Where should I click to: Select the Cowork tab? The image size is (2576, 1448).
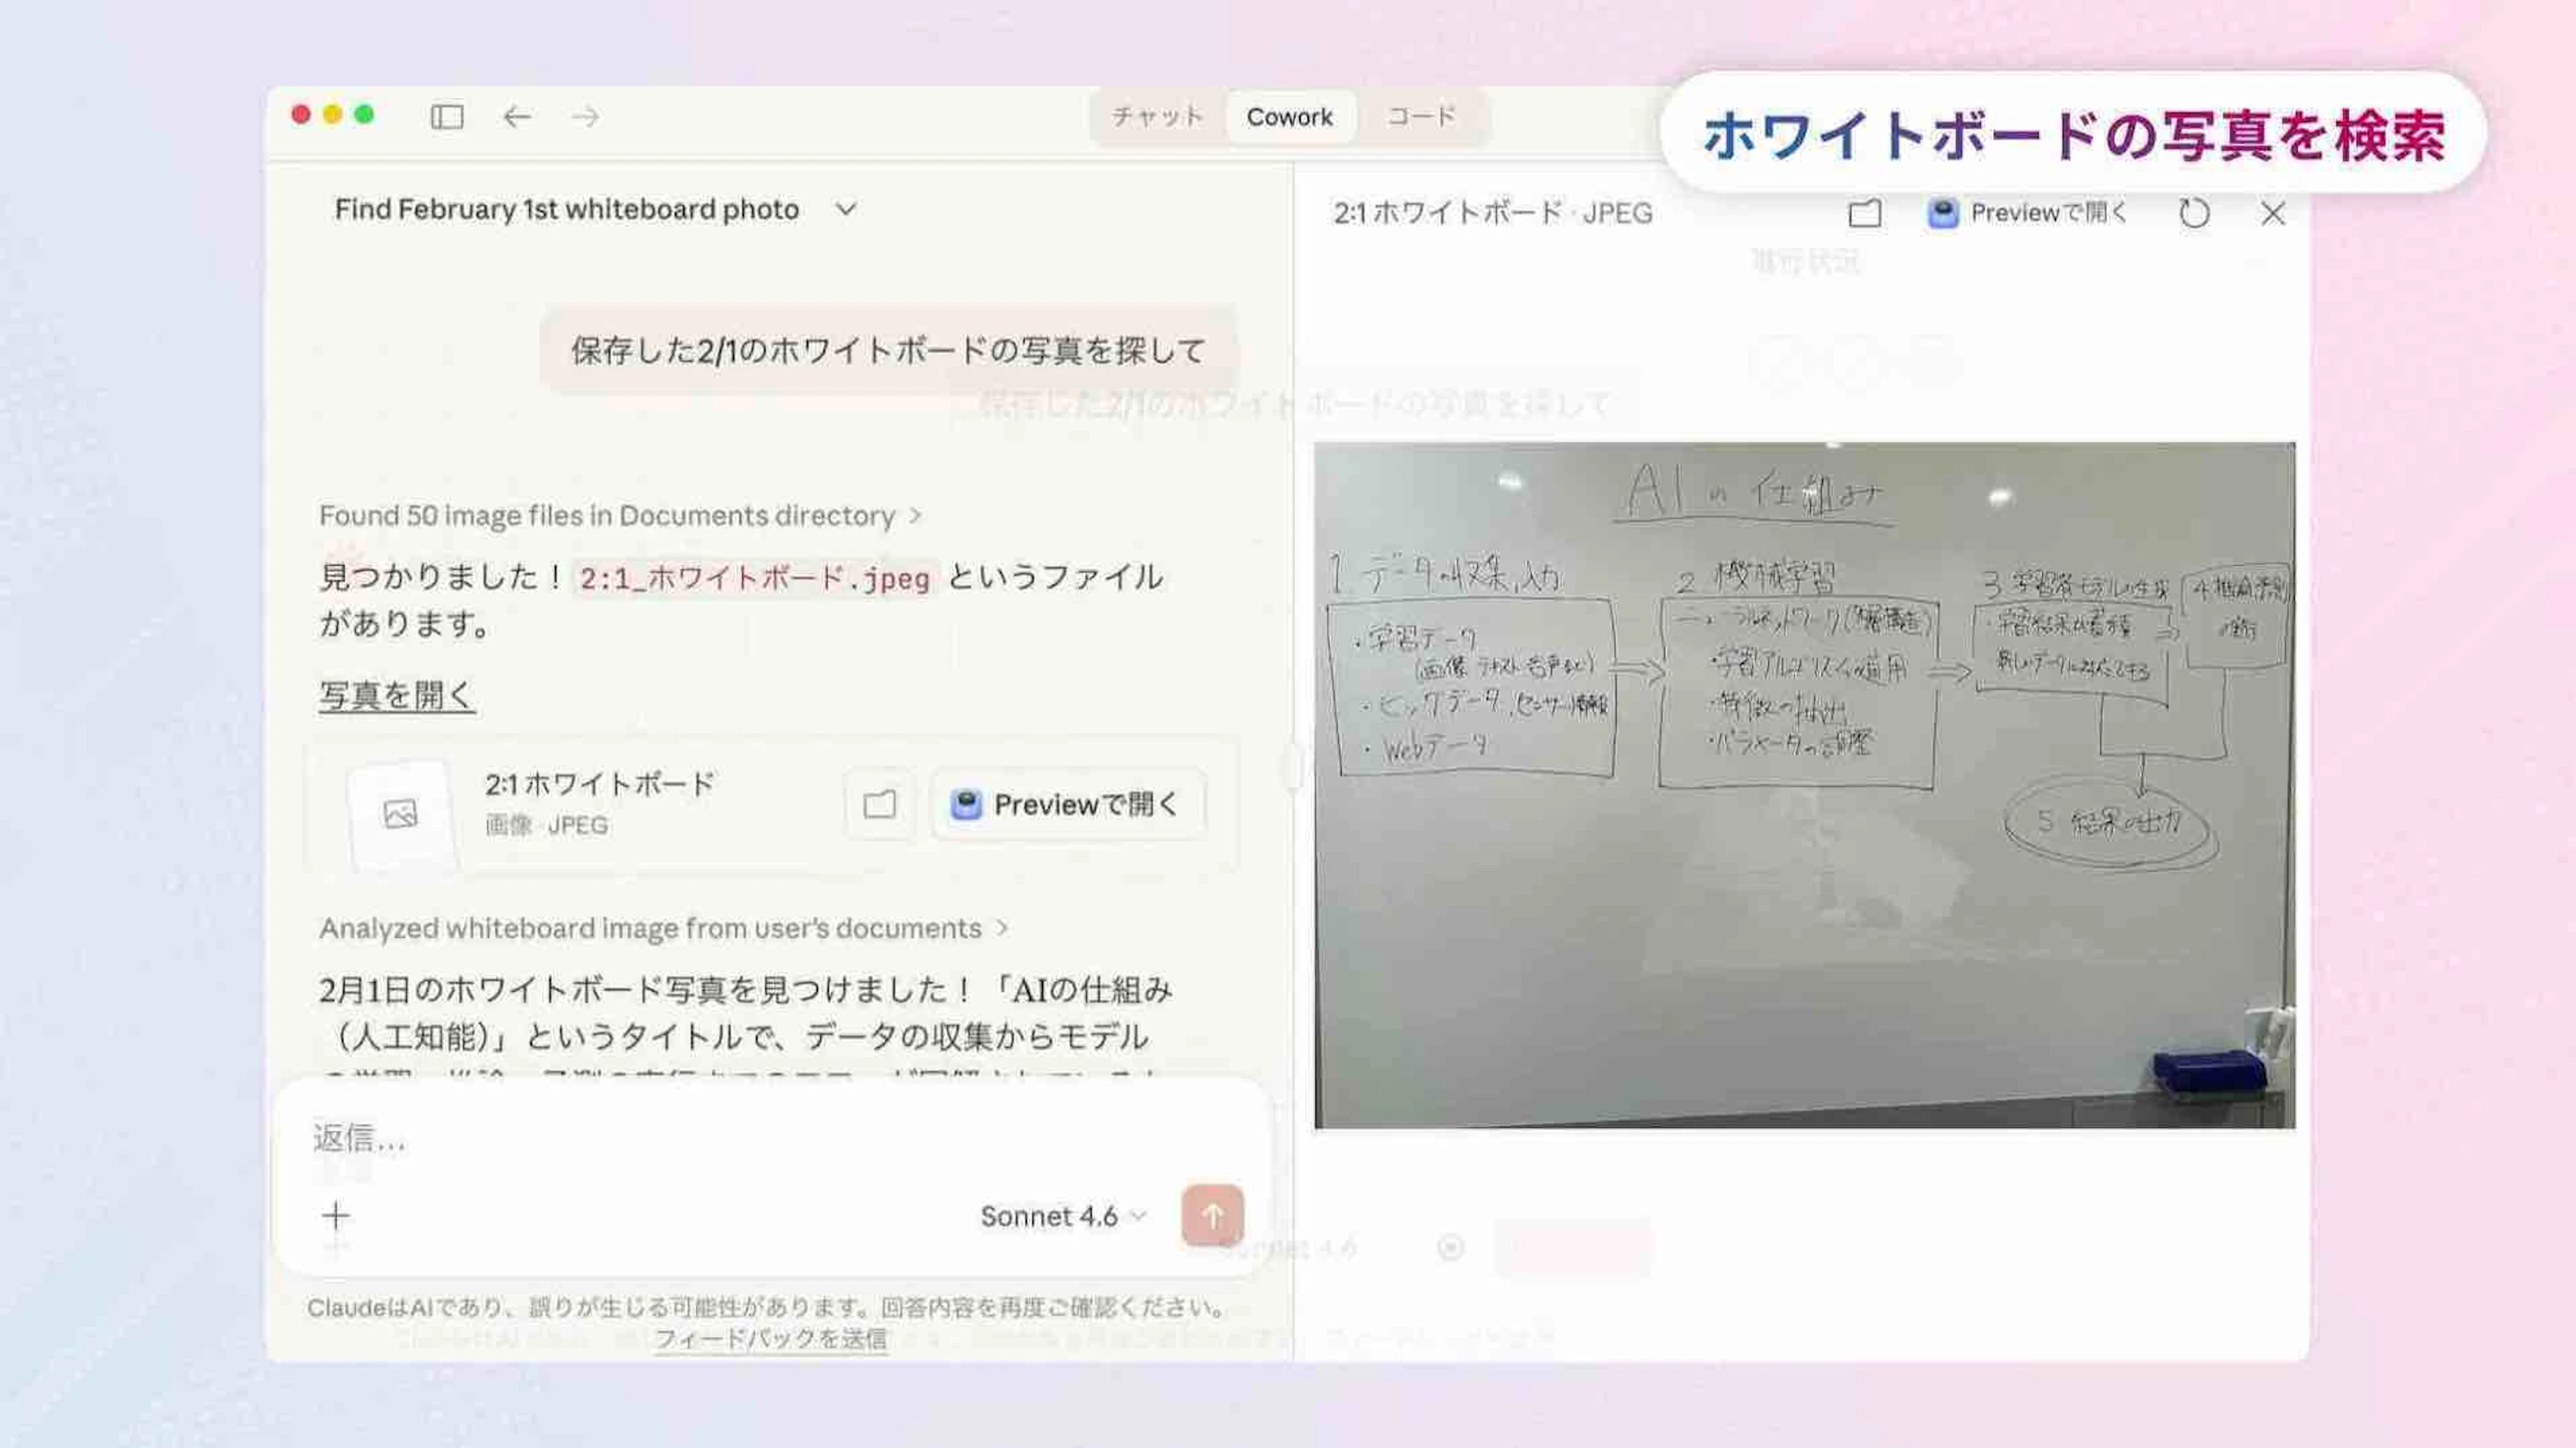click(1289, 117)
